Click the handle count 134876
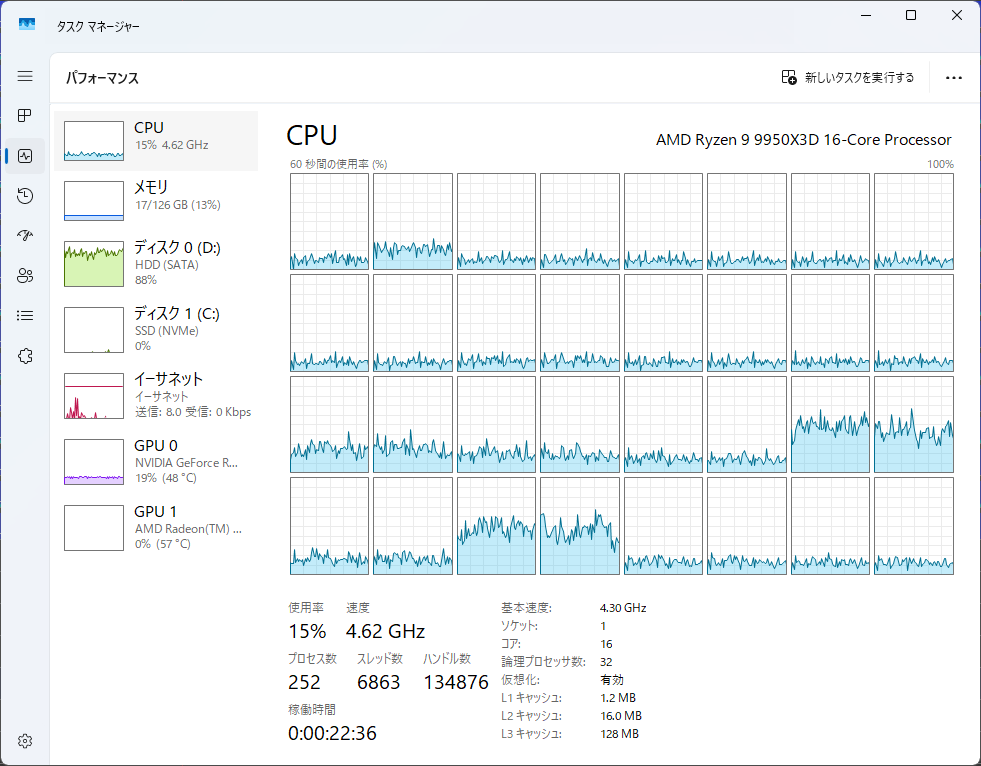This screenshot has height=766, width=981. tap(456, 682)
